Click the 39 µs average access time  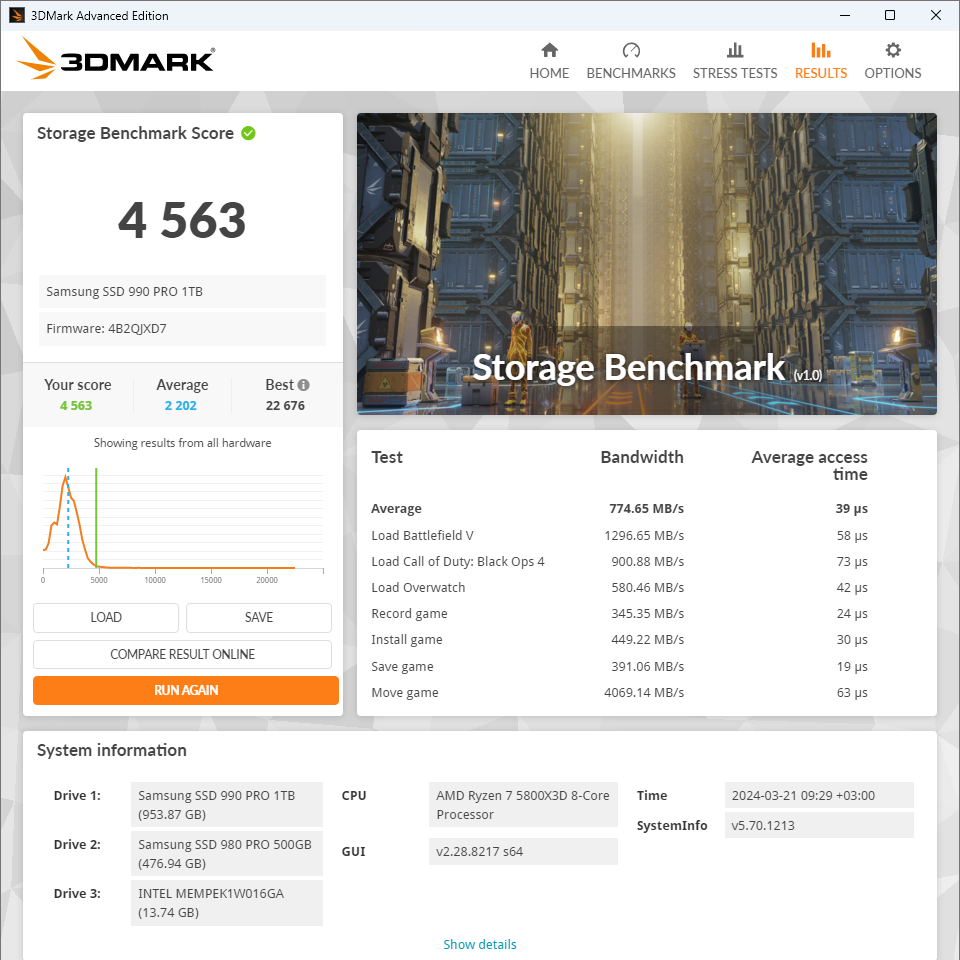[852, 508]
